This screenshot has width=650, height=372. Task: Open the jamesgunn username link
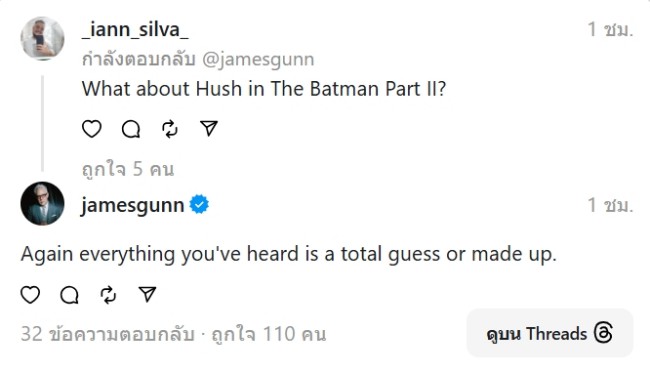point(133,205)
